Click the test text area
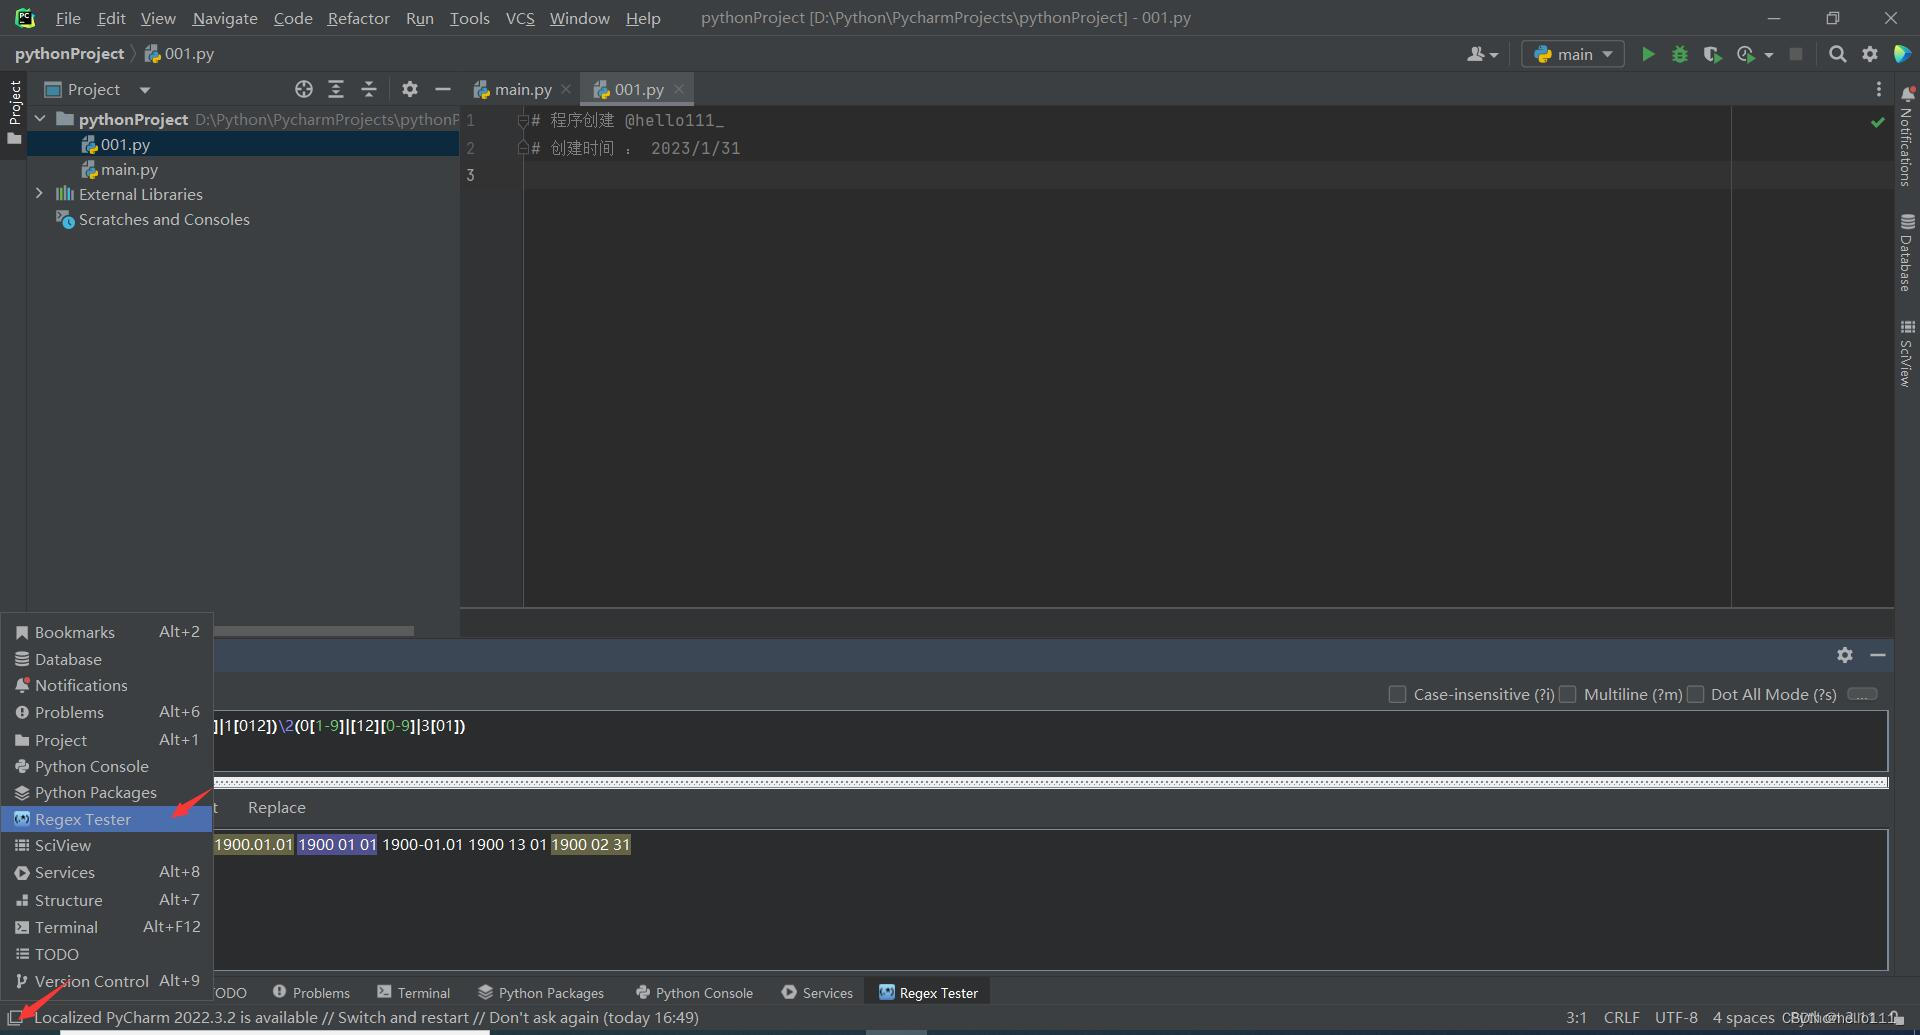The height and width of the screenshot is (1035, 1920). (x=1050, y=899)
